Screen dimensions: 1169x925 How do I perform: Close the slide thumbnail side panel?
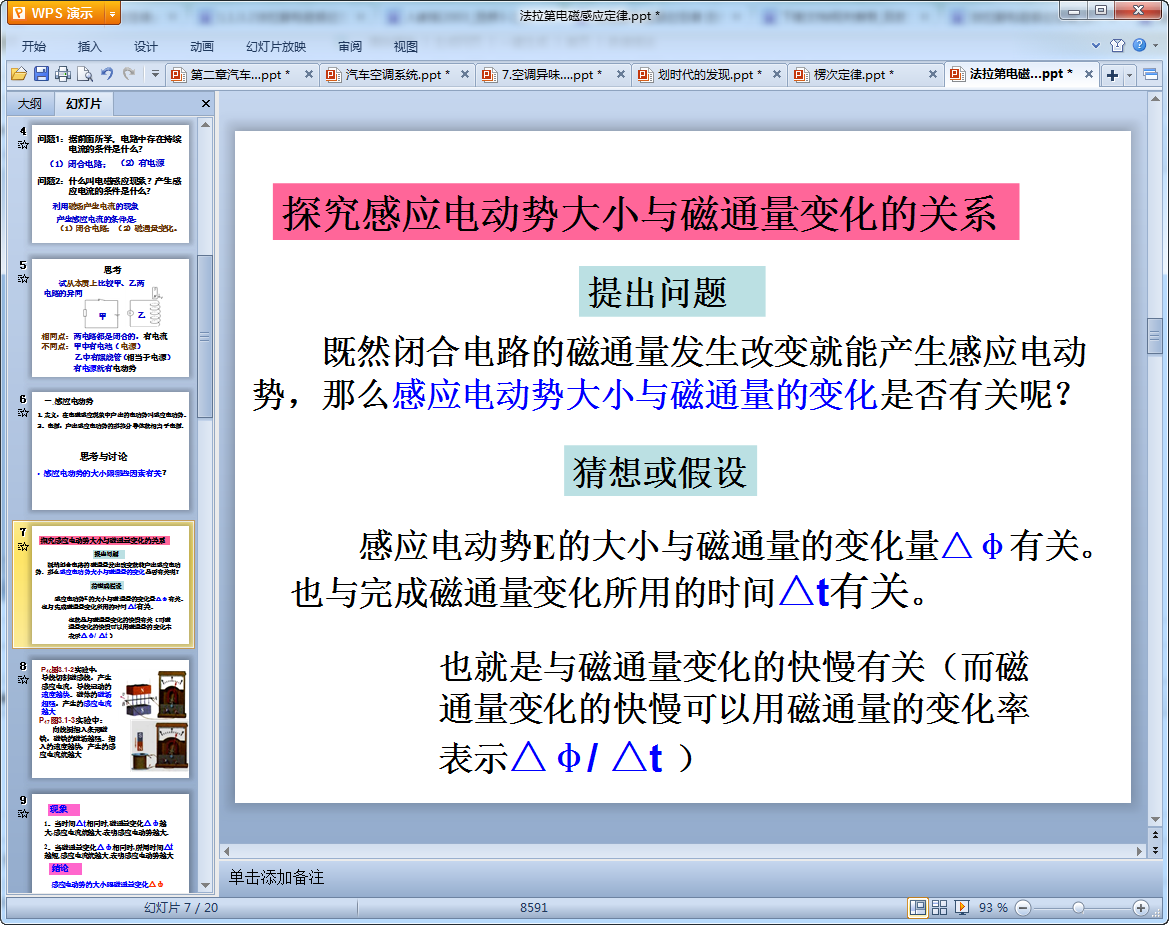pyautogui.click(x=206, y=104)
